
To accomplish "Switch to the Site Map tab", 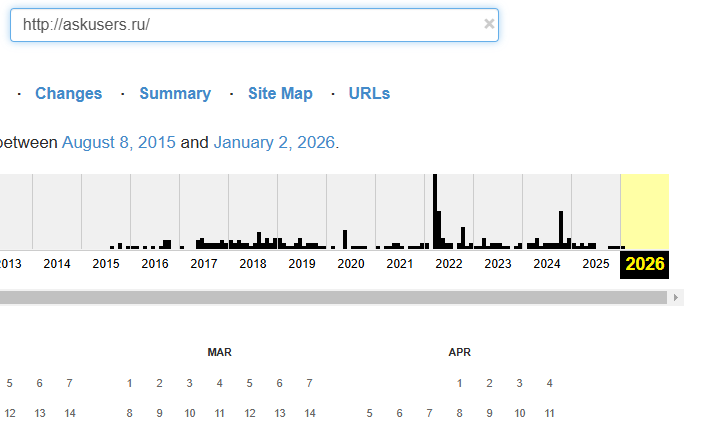I will 280,94.
